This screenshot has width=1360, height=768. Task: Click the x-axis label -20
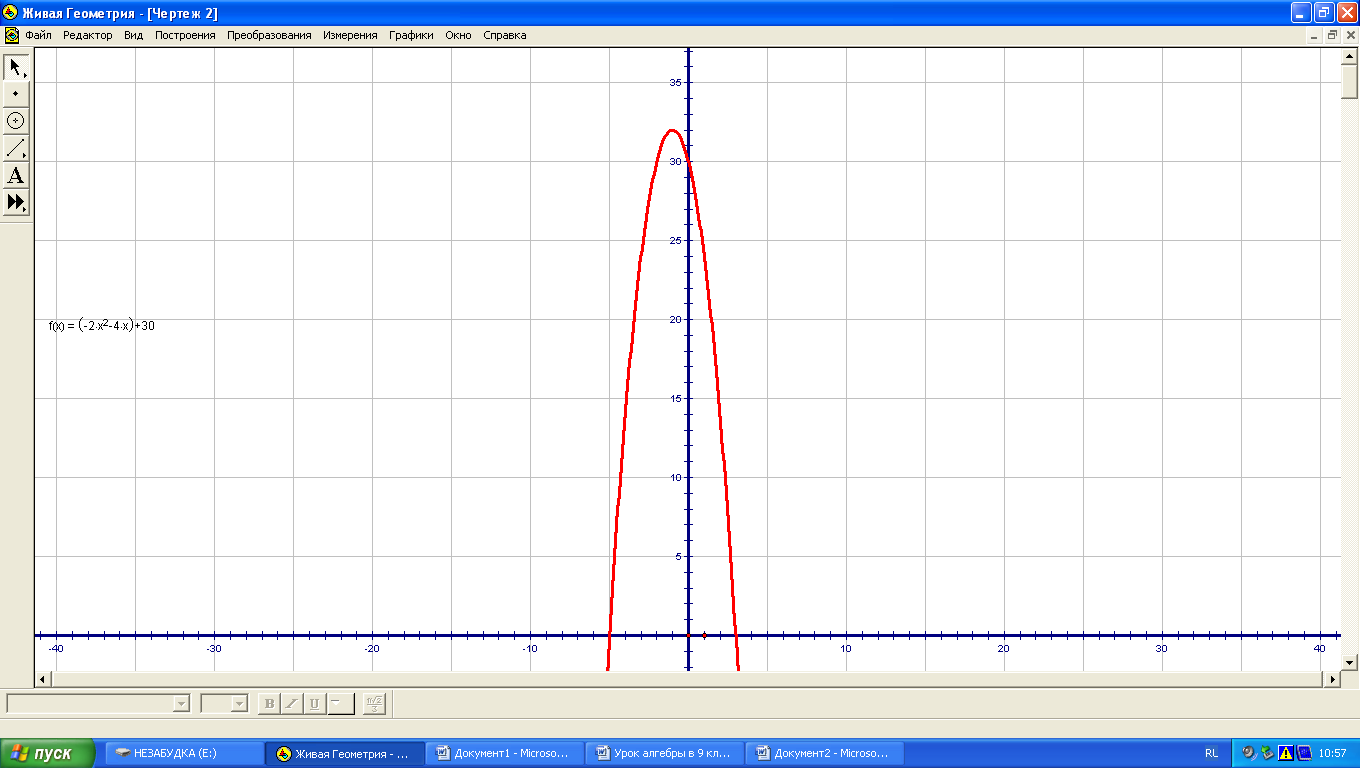(x=372, y=649)
